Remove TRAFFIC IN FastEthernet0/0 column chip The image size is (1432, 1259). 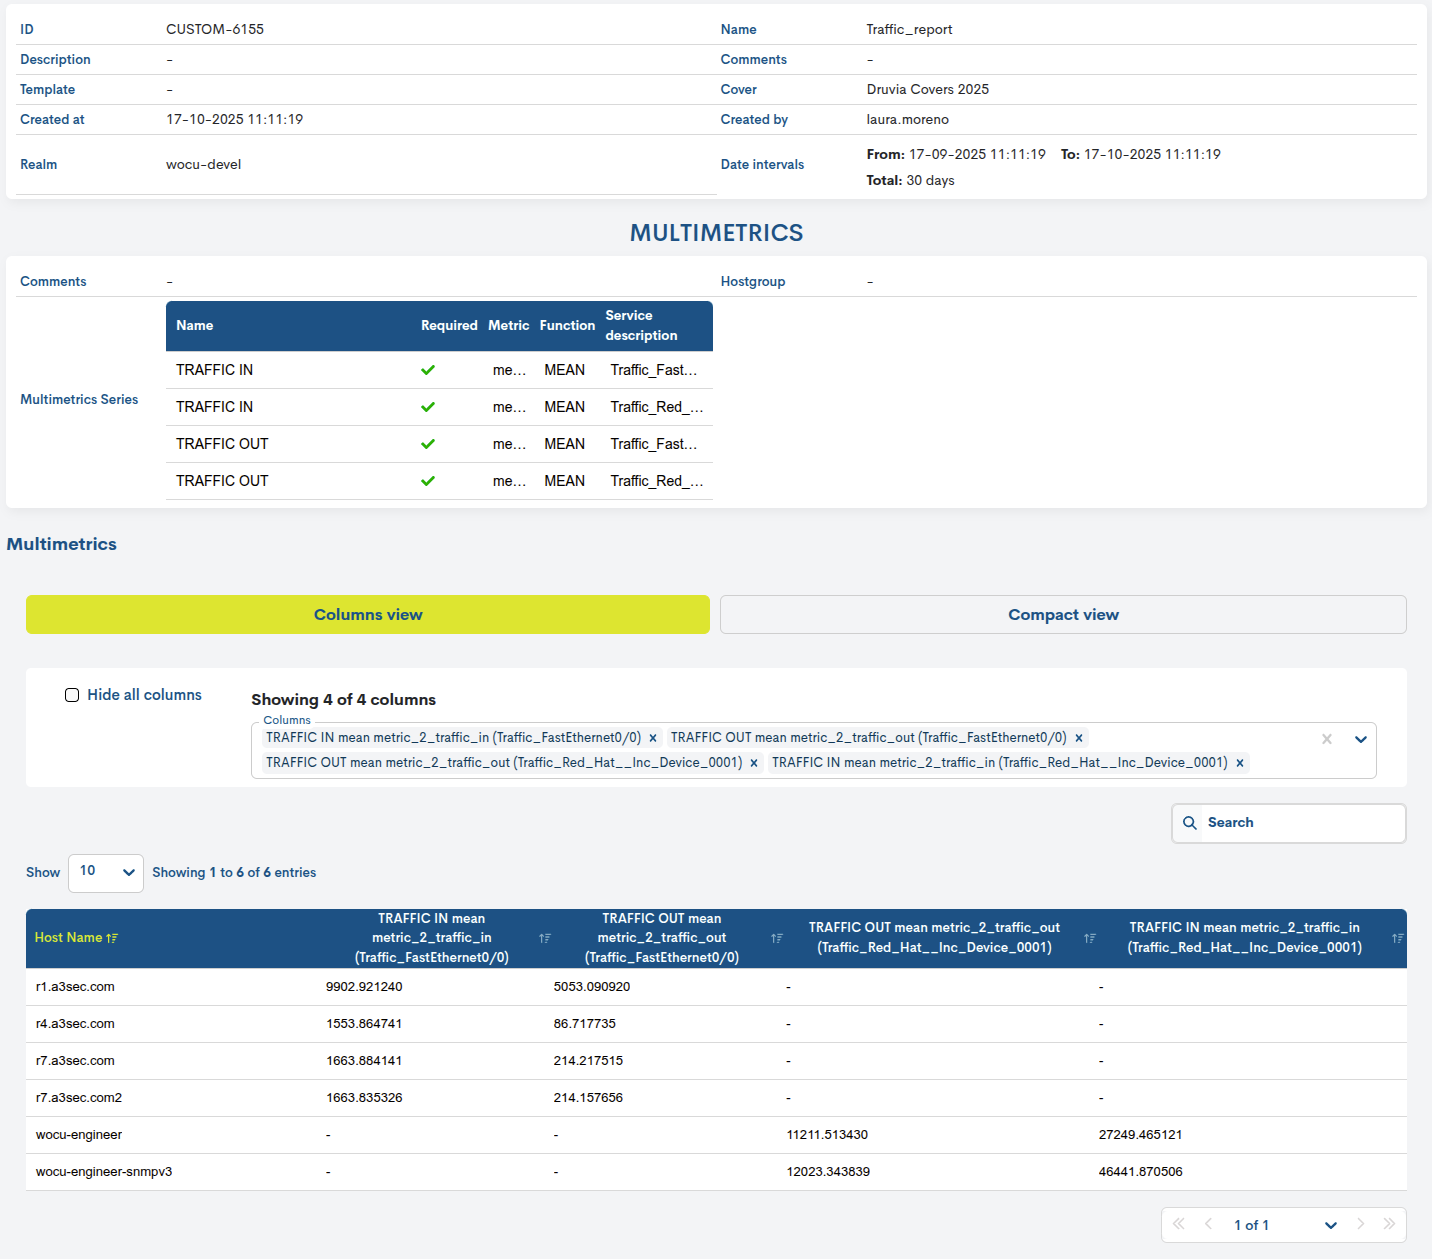coord(653,738)
